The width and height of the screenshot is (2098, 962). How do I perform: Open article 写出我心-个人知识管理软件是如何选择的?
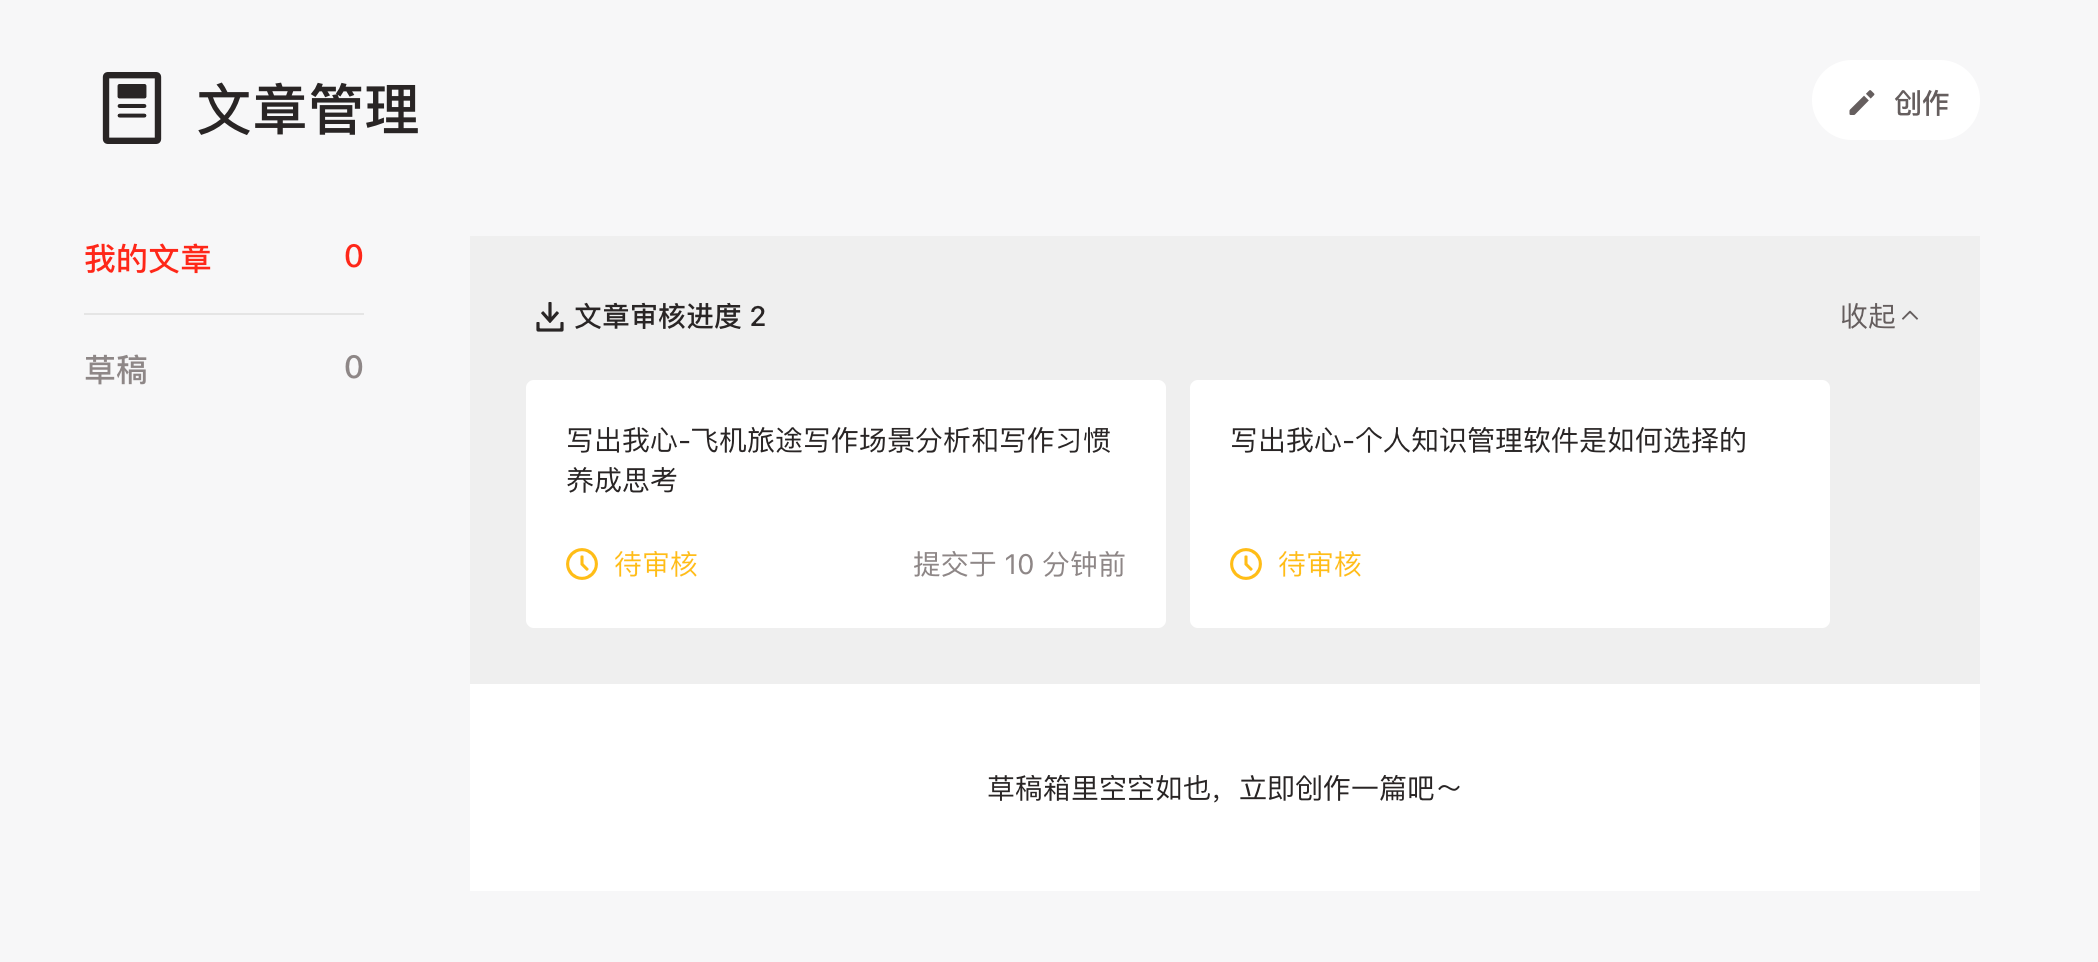1488,440
